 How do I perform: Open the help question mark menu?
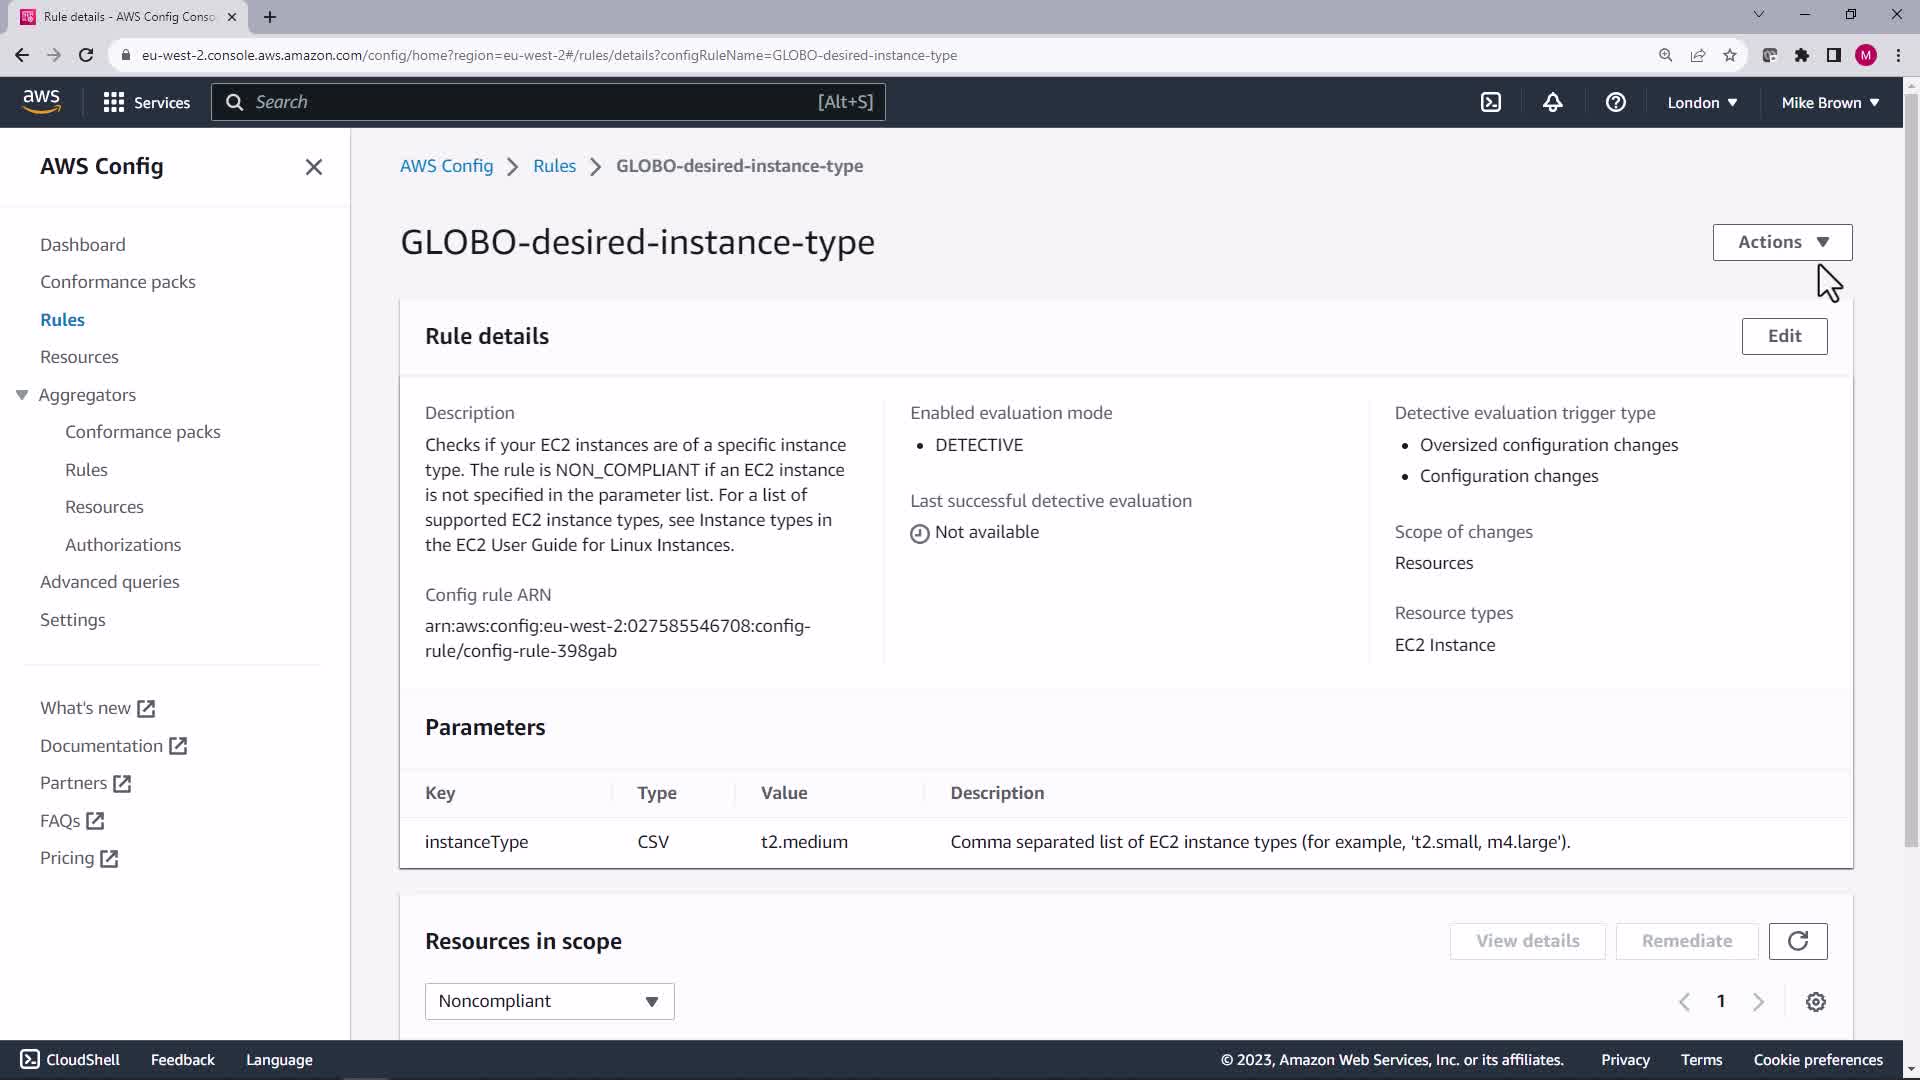pyautogui.click(x=1615, y=102)
